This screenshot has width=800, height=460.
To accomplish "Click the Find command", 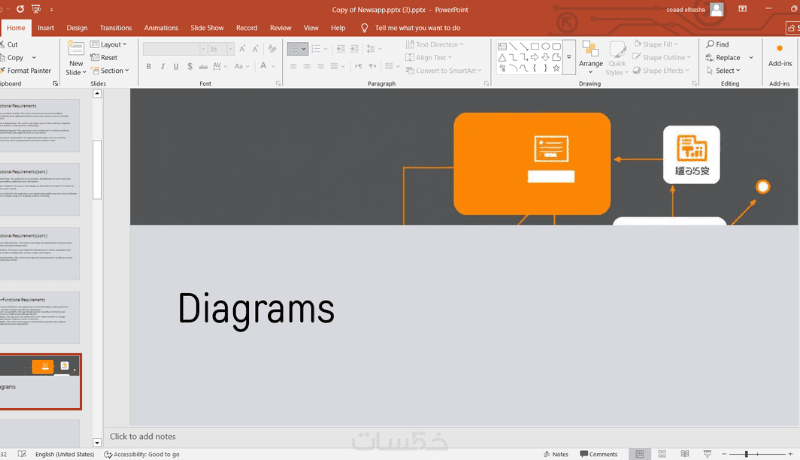I will coord(717,44).
